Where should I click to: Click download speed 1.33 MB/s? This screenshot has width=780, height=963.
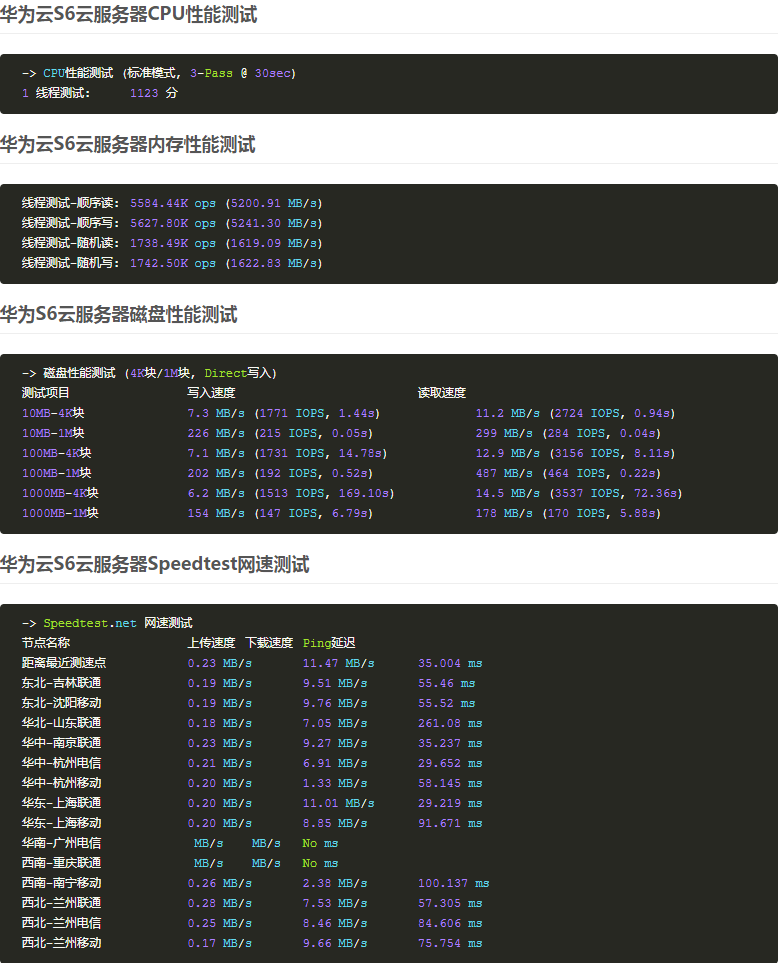(335, 782)
